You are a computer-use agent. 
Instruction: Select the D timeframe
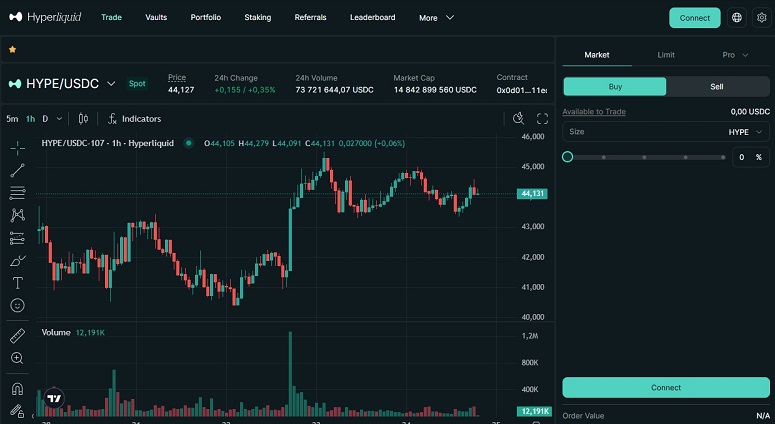point(45,119)
